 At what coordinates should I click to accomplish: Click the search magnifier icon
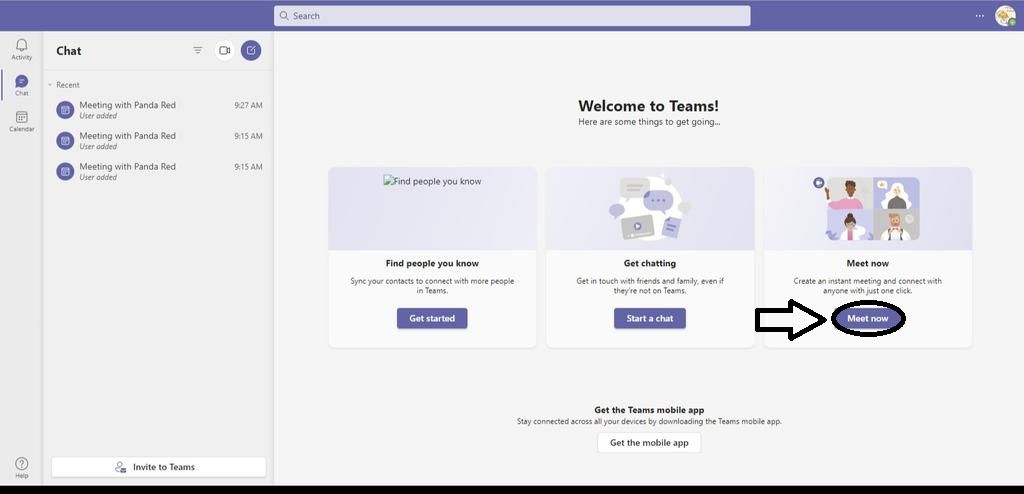[284, 16]
